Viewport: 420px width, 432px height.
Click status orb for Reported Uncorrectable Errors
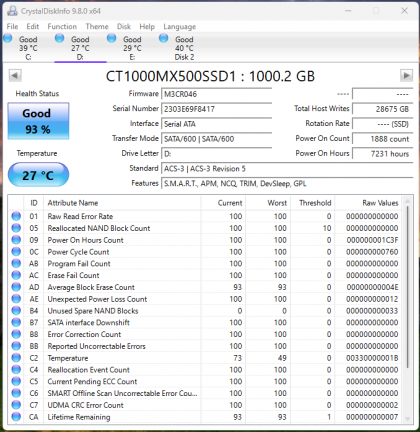pyautogui.click(x=16, y=346)
